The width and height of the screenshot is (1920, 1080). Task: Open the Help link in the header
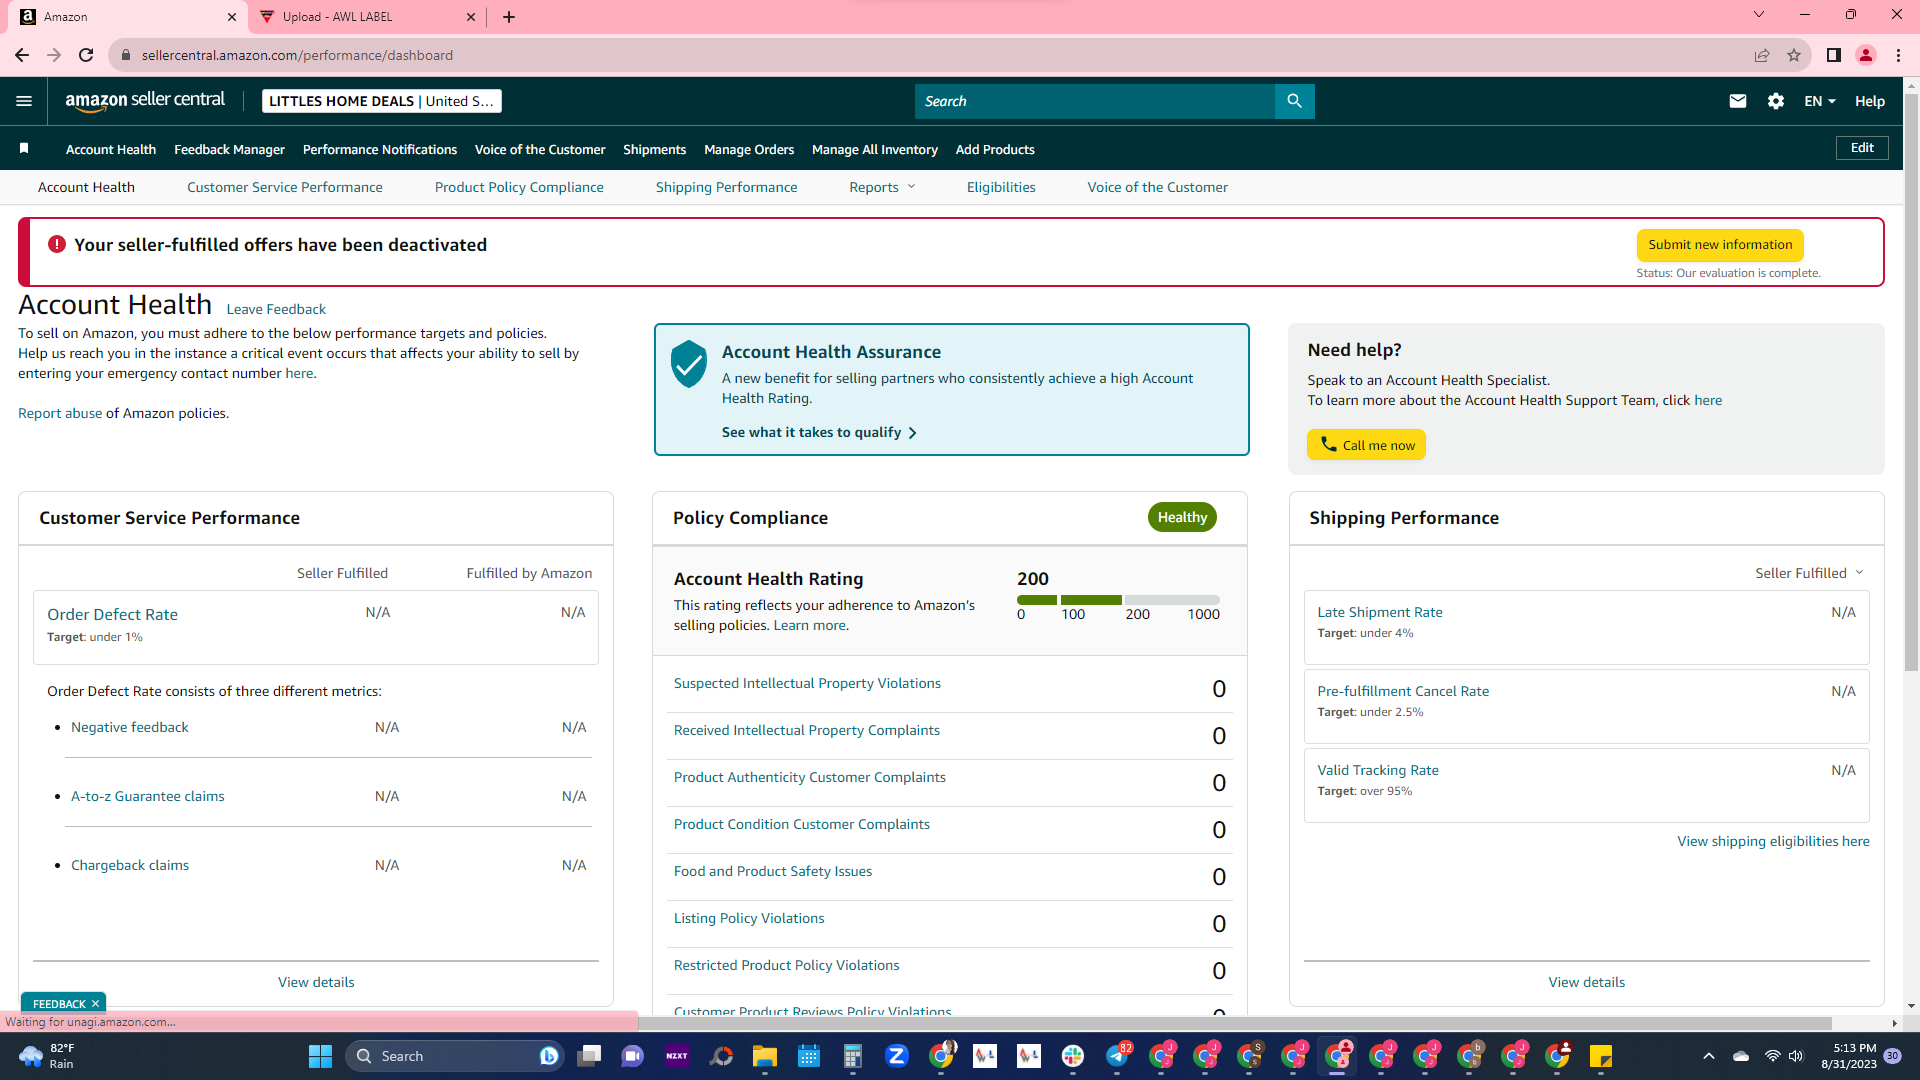(x=1870, y=101)
